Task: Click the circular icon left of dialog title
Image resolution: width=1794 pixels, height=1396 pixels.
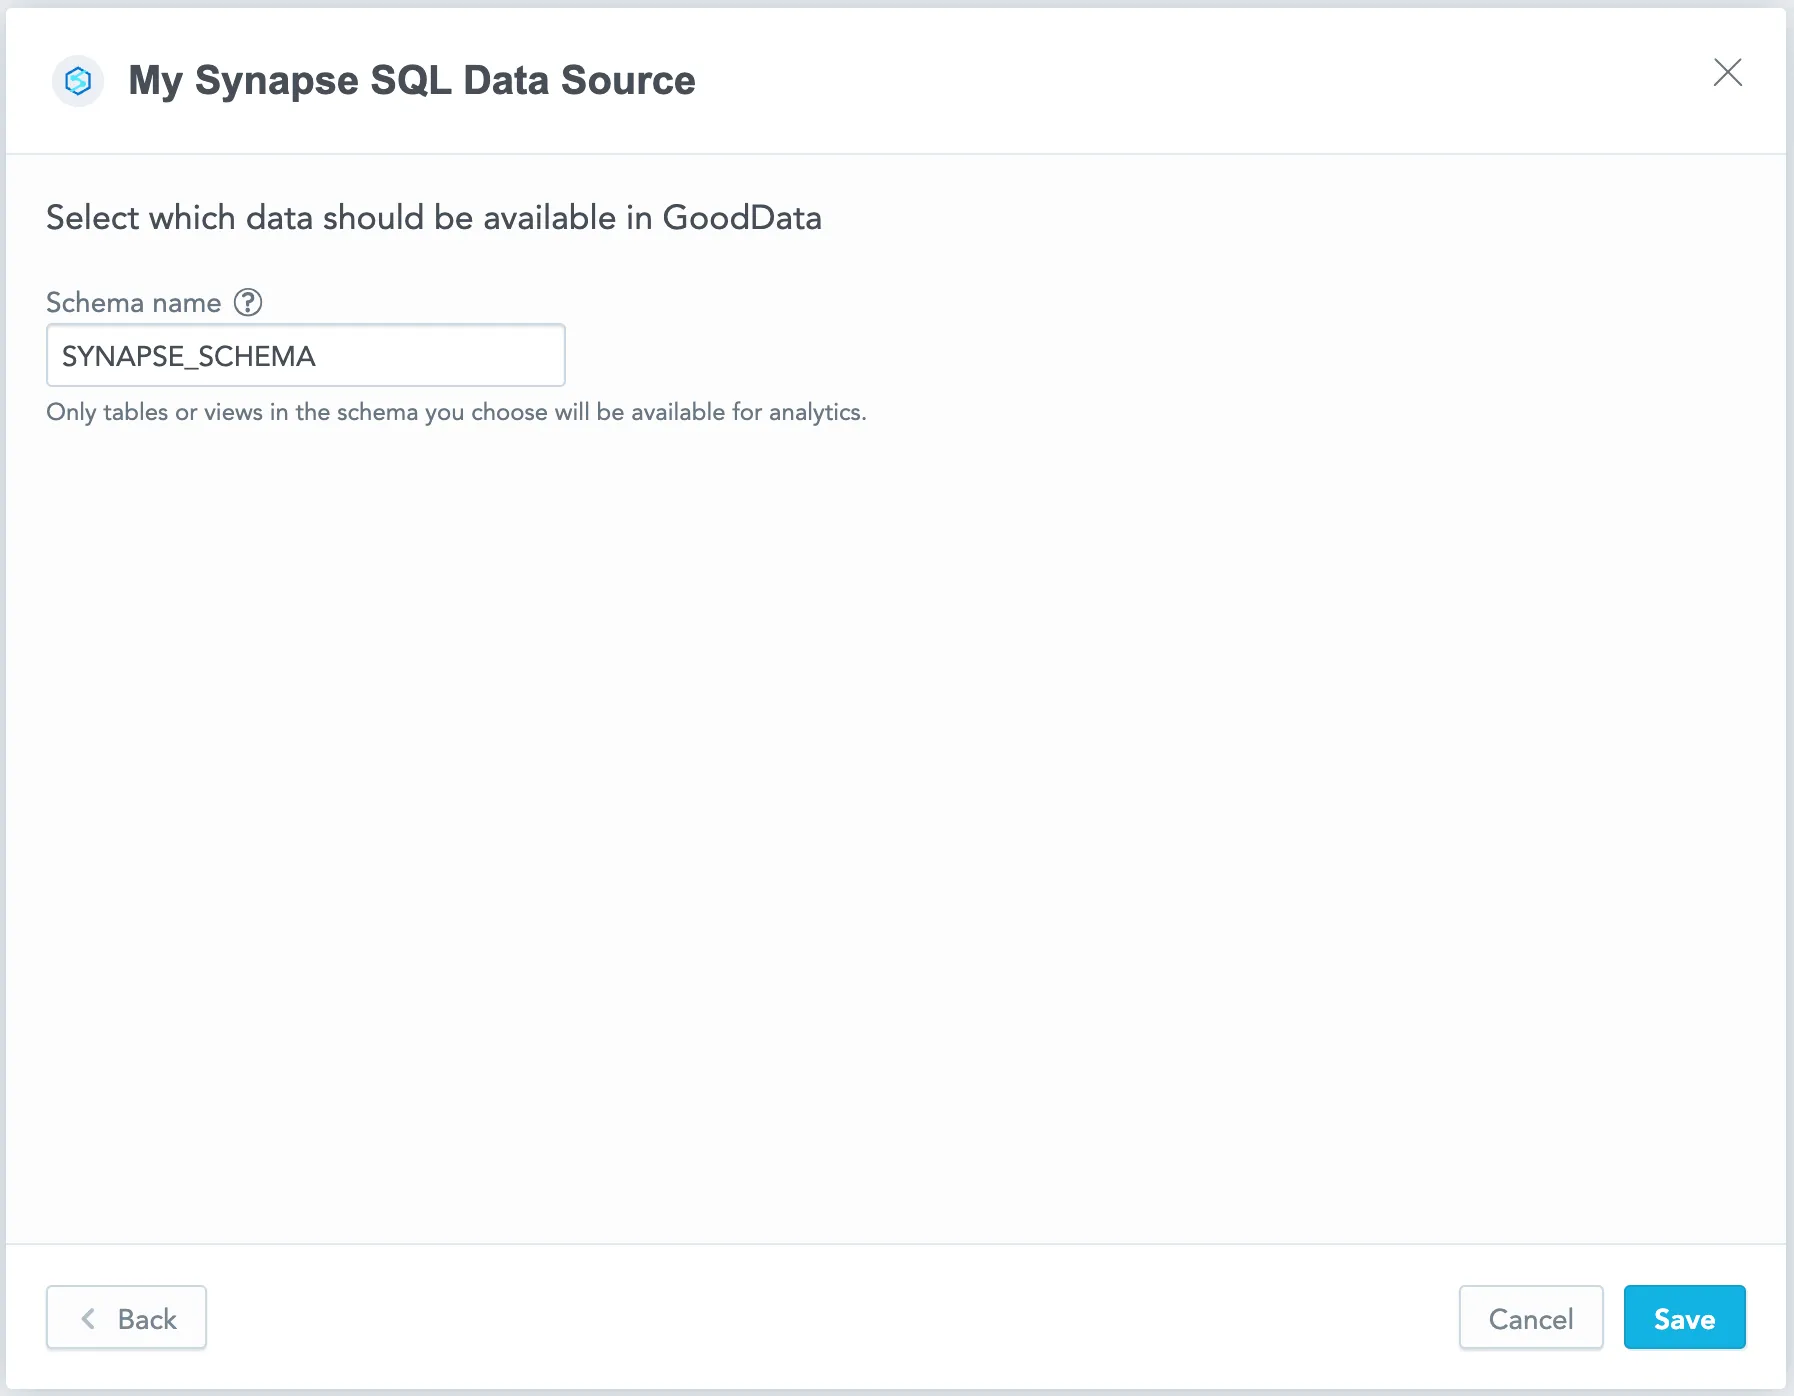Action: [77, 81]
